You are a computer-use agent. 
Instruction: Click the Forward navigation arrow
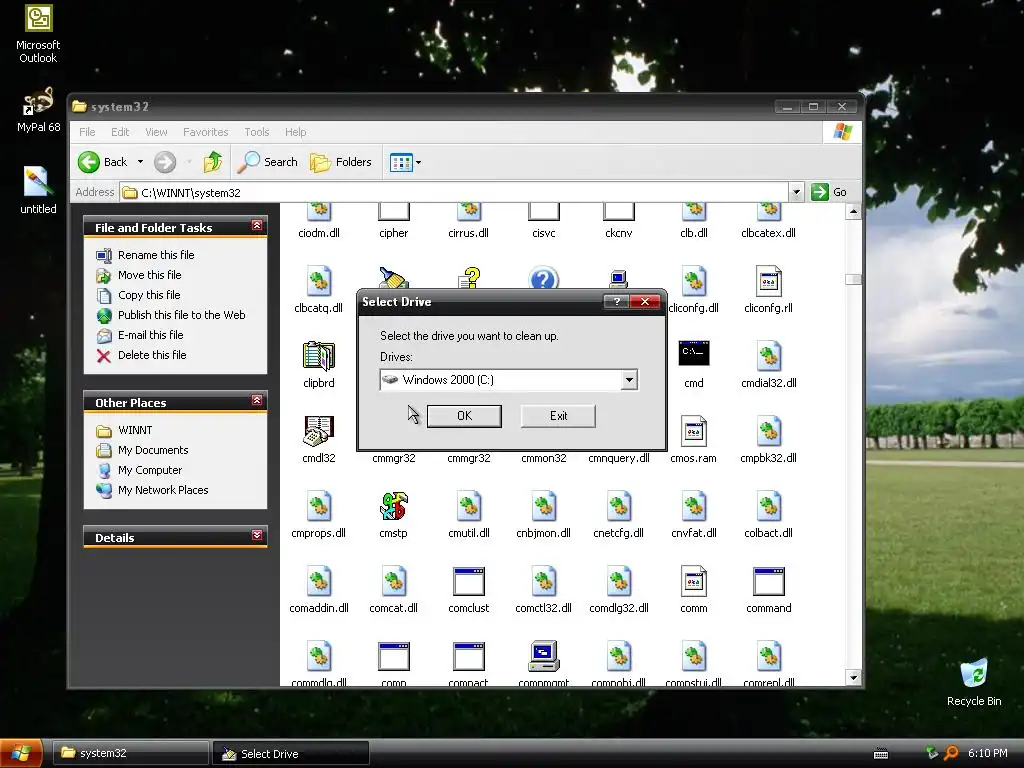coord(165,162)
